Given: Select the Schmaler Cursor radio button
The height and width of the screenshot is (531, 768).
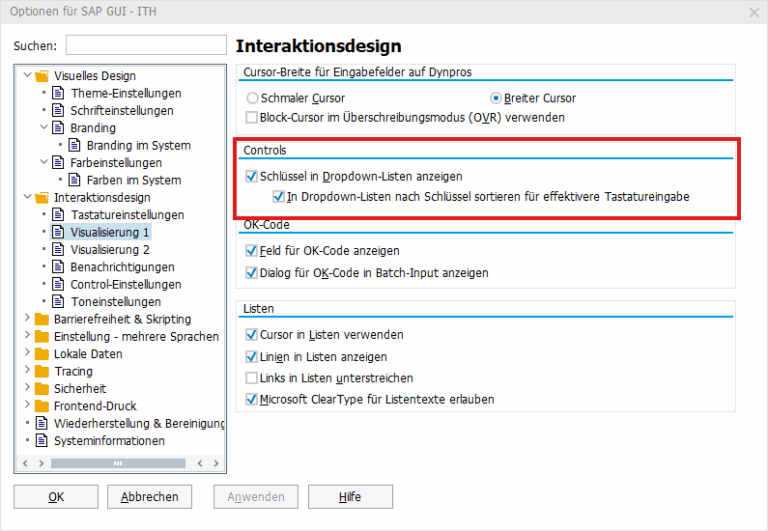Looking at the screenshot, I should pos(252,98).
